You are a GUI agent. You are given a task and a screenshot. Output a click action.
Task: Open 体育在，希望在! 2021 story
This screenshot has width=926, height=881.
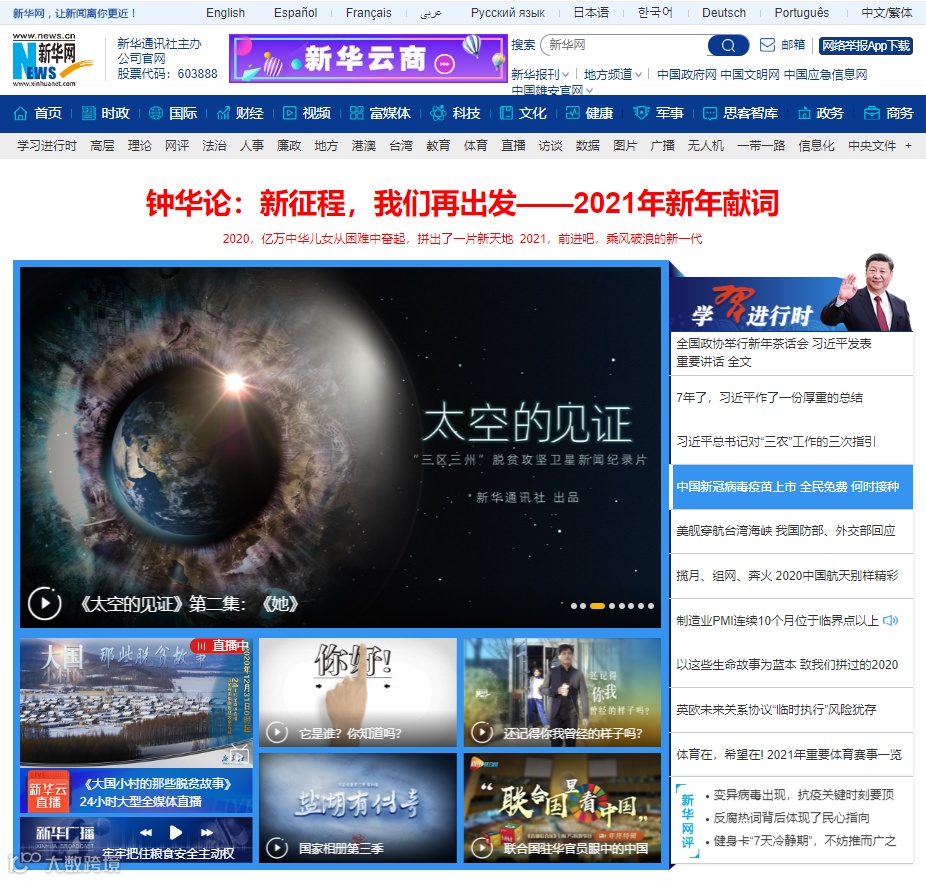coord(789,754)
